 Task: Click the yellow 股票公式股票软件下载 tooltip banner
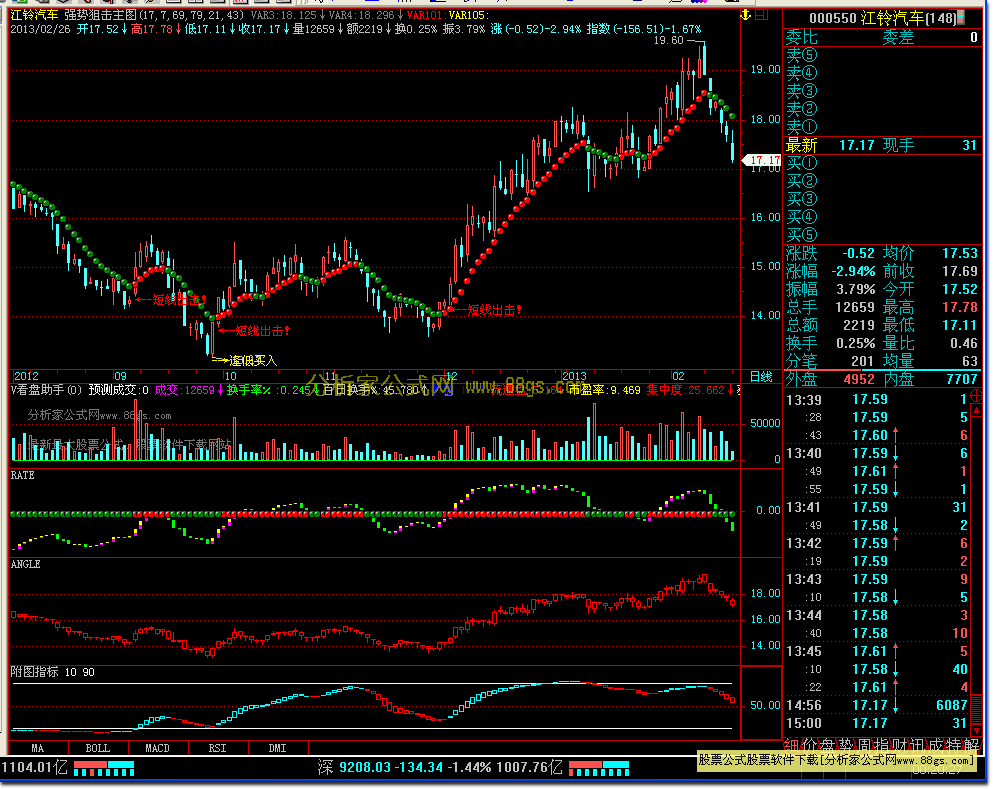pyautogui.click(x=837, y=760)
